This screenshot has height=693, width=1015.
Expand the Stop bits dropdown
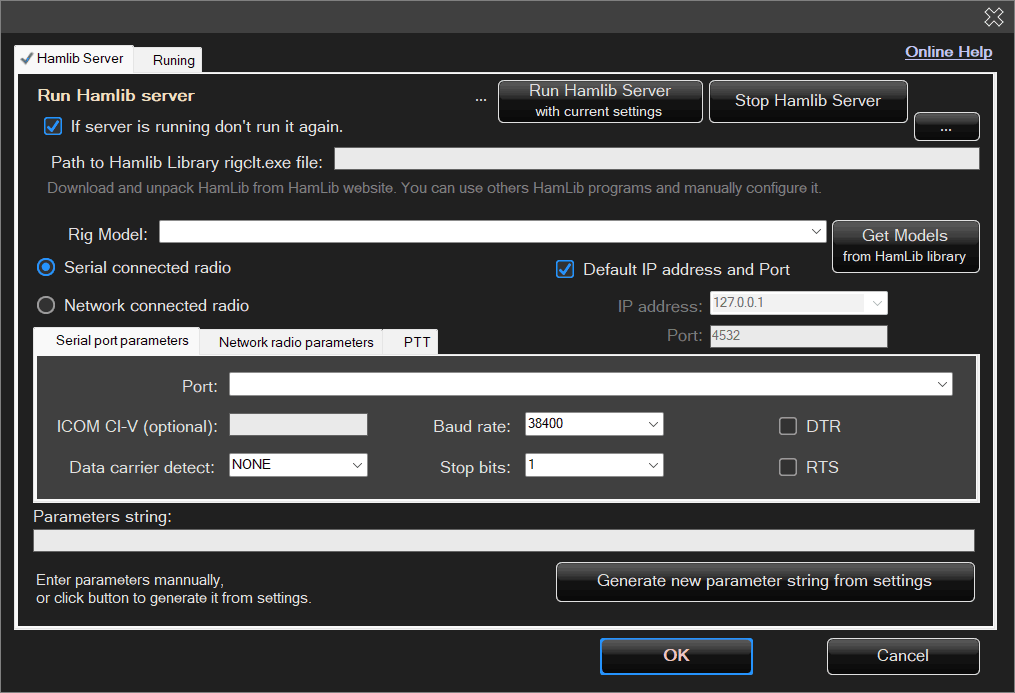(653, 466)
